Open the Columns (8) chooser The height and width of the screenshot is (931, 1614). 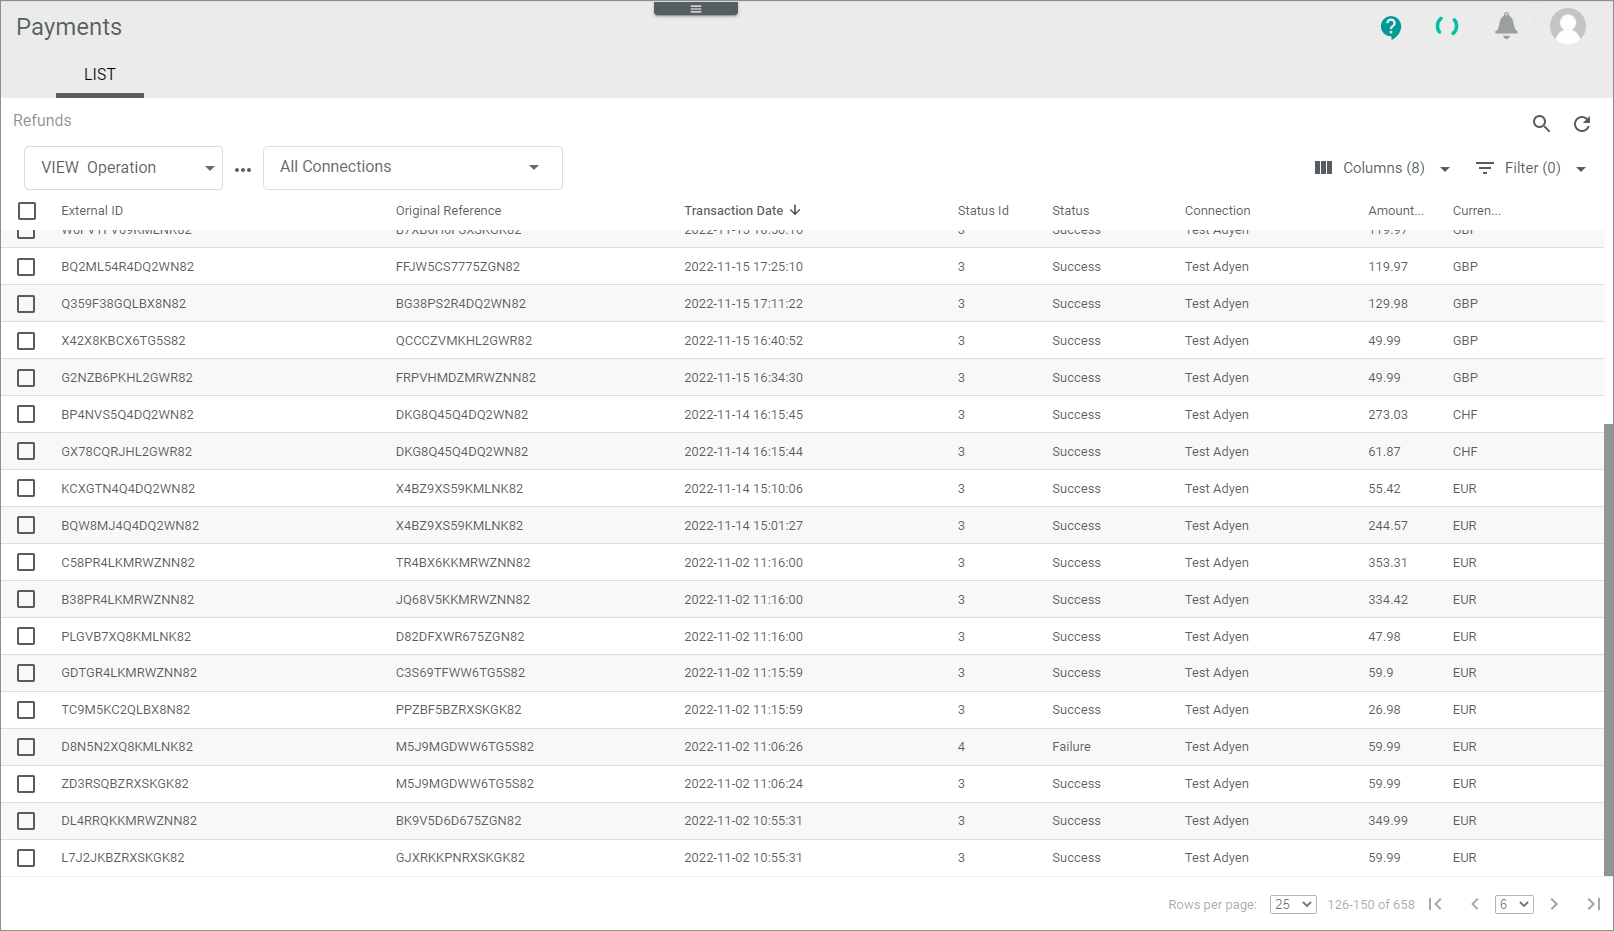[x=1382, y=168]
